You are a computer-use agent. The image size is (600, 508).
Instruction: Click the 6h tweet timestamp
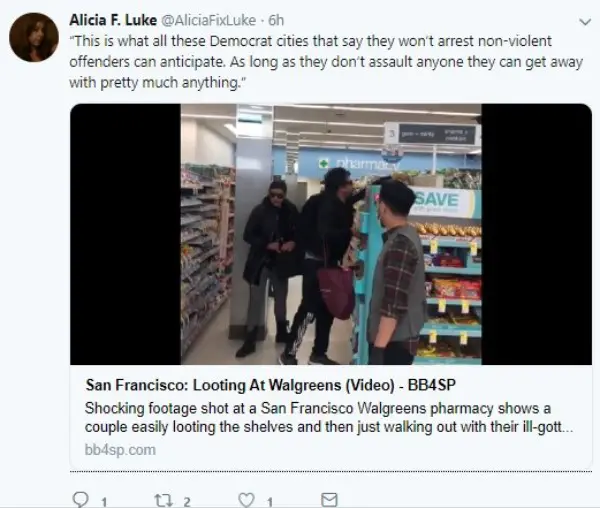[x=276, y=20]
